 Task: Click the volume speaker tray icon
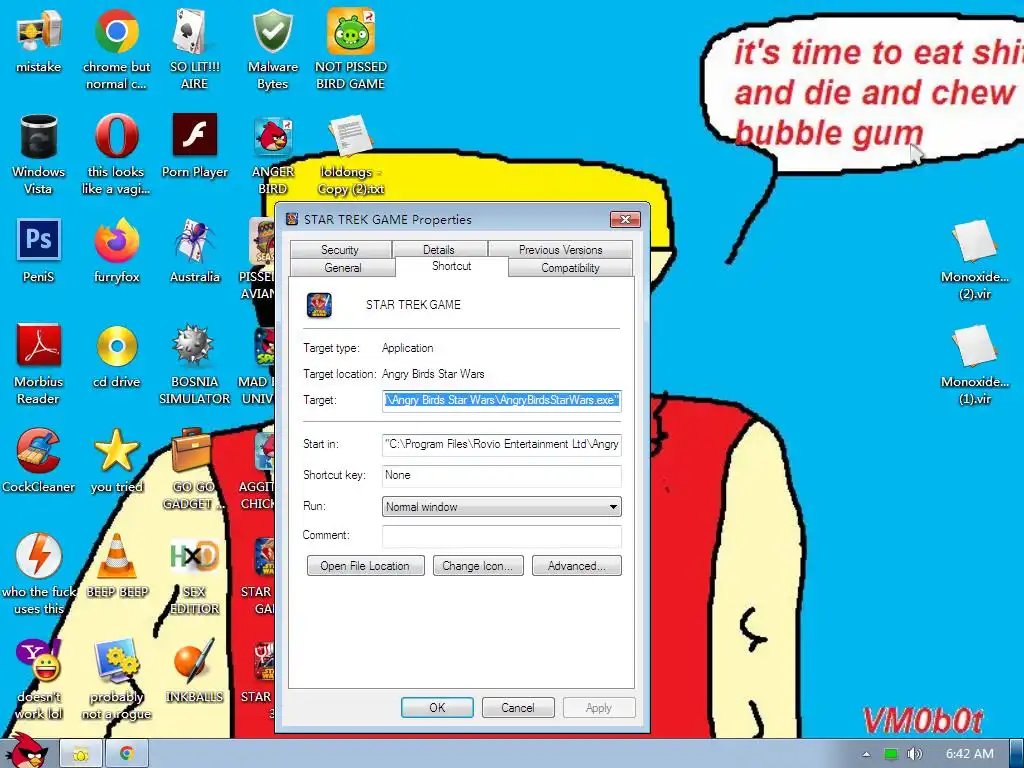tap(914, 754)
